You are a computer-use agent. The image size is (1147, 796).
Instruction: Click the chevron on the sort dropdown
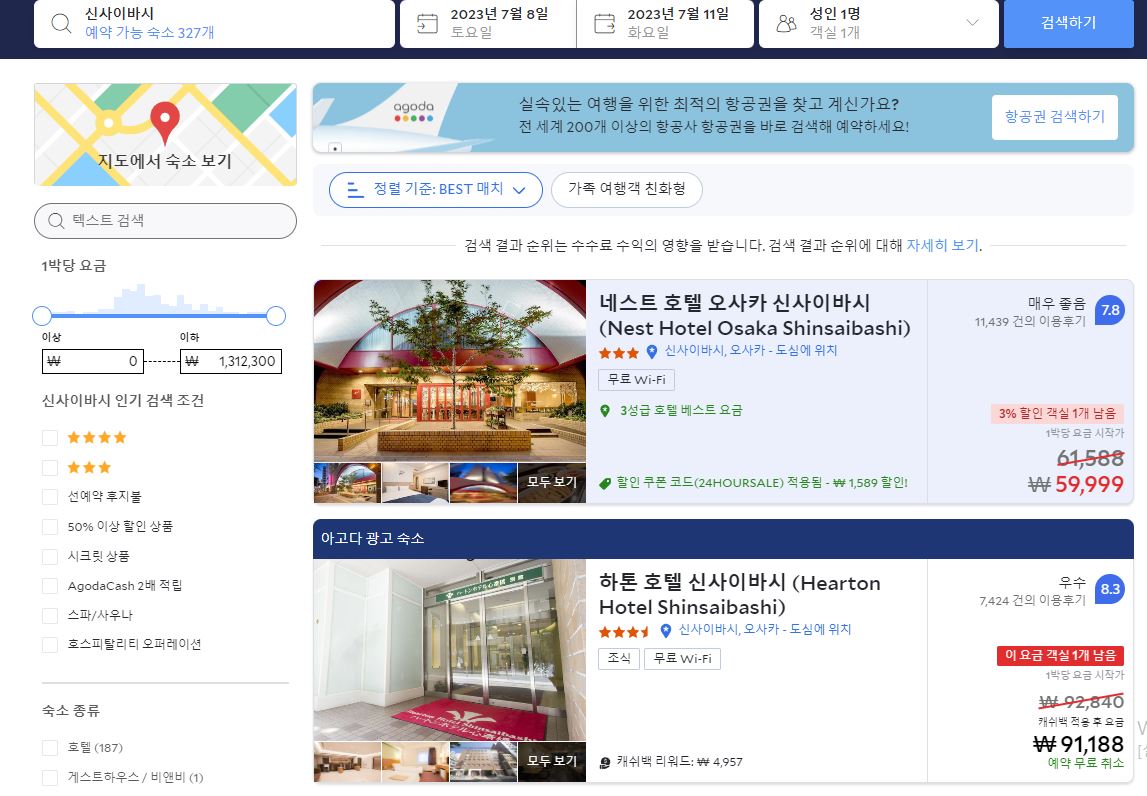point(519,190)
